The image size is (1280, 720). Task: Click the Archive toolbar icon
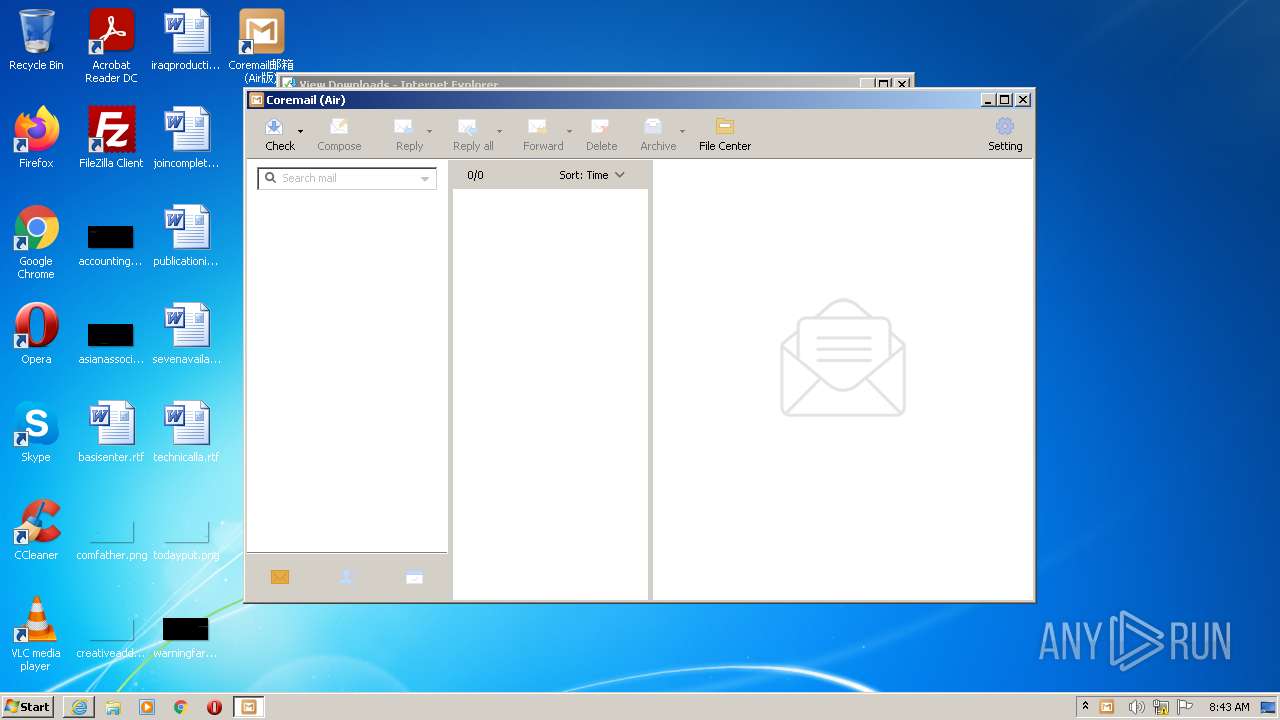(x=653, y=127)
